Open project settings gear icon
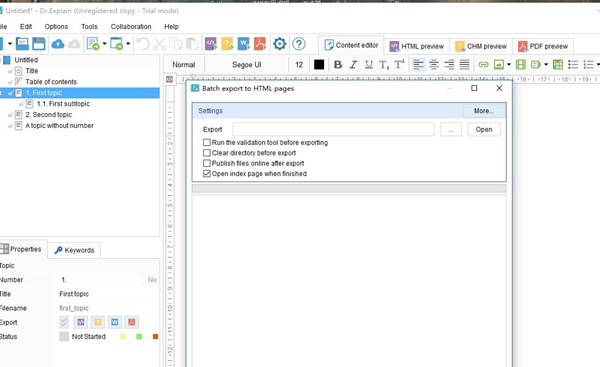 coord(280,44)
